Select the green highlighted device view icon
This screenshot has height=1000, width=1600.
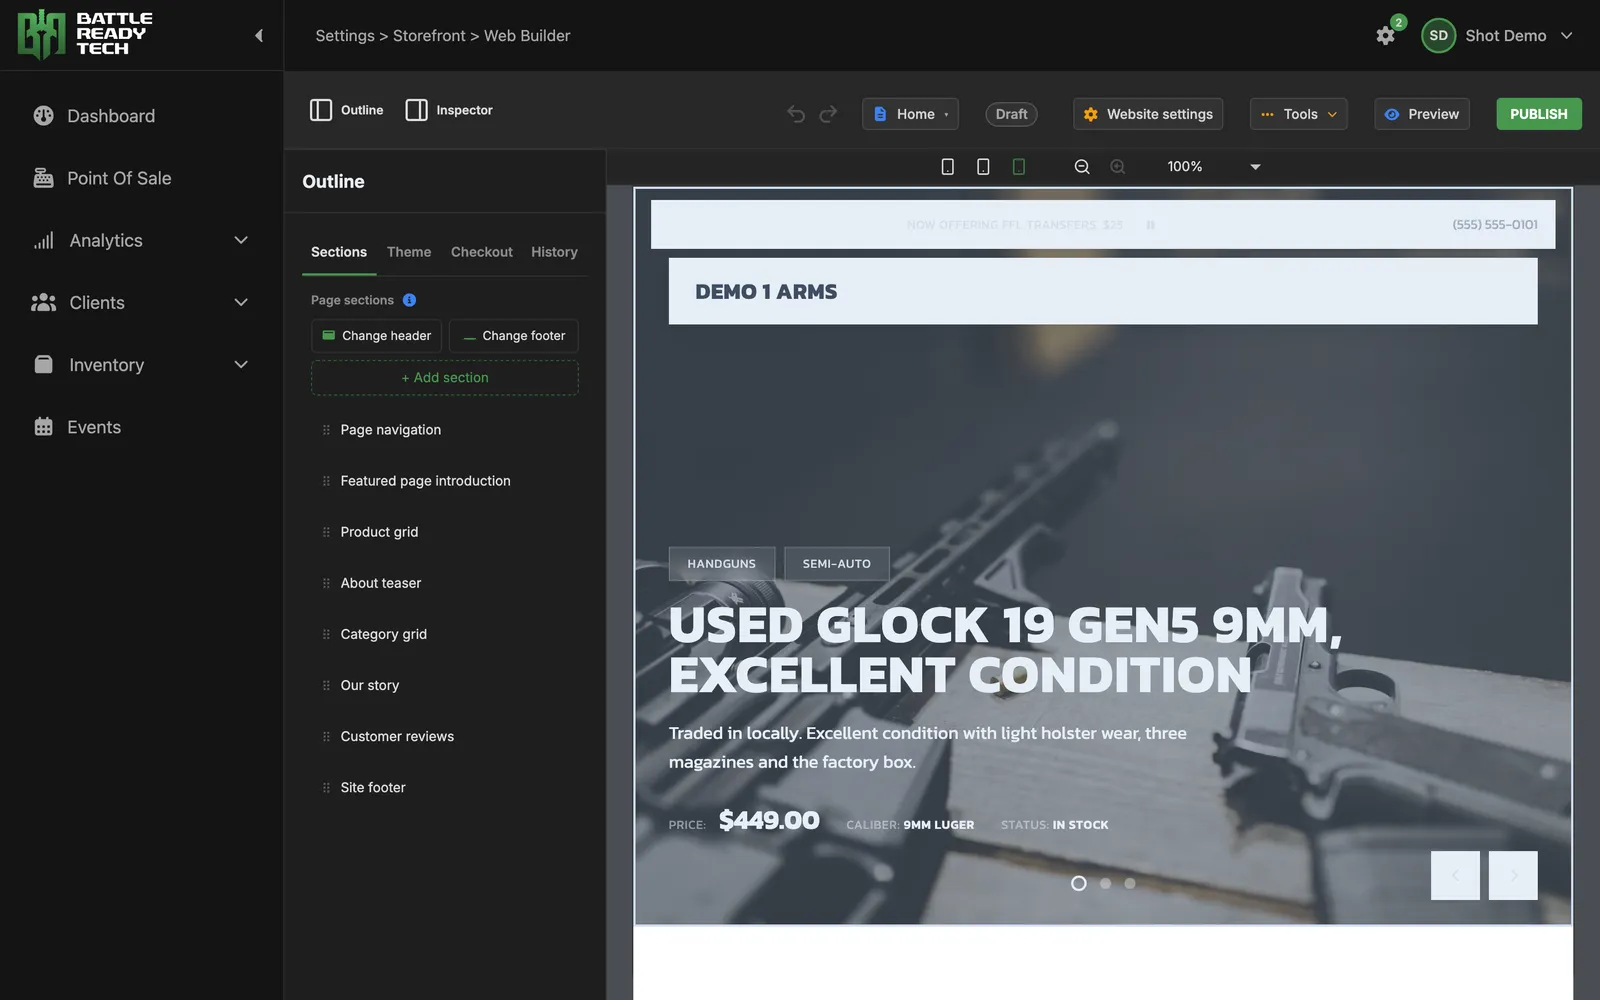tap(1019, 167)
